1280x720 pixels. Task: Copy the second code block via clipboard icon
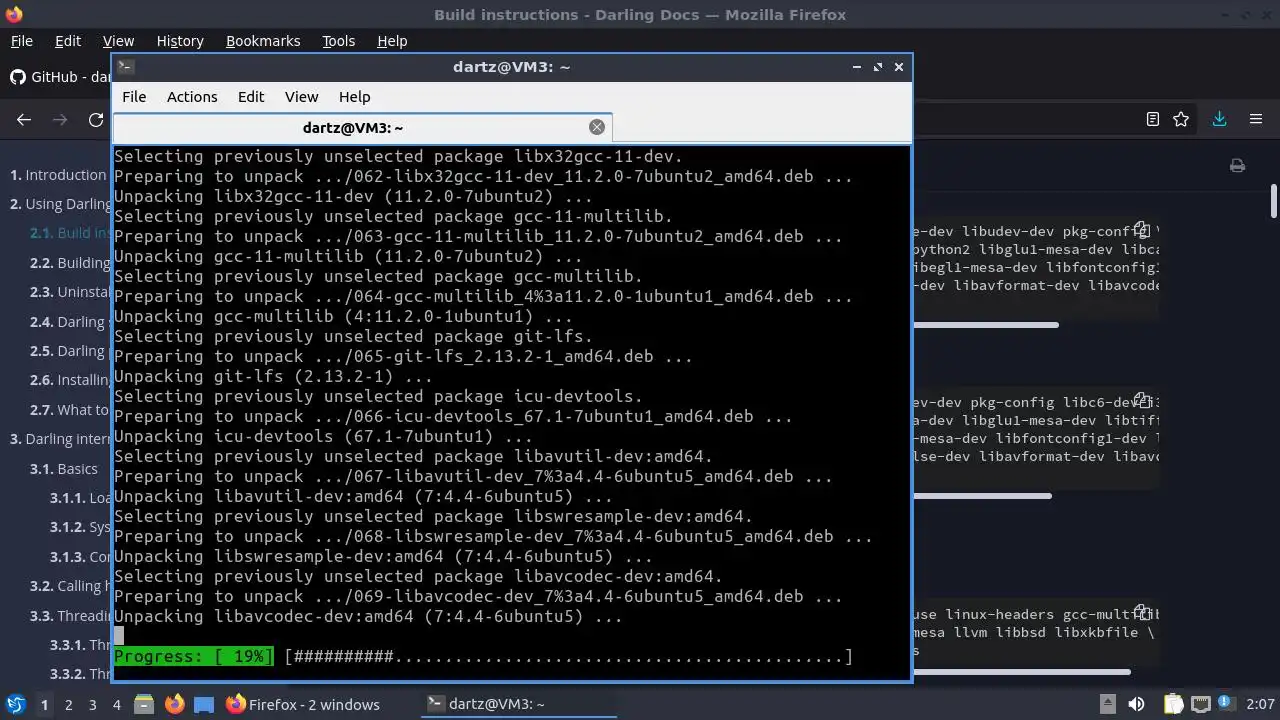click(x=1142, y=402)
